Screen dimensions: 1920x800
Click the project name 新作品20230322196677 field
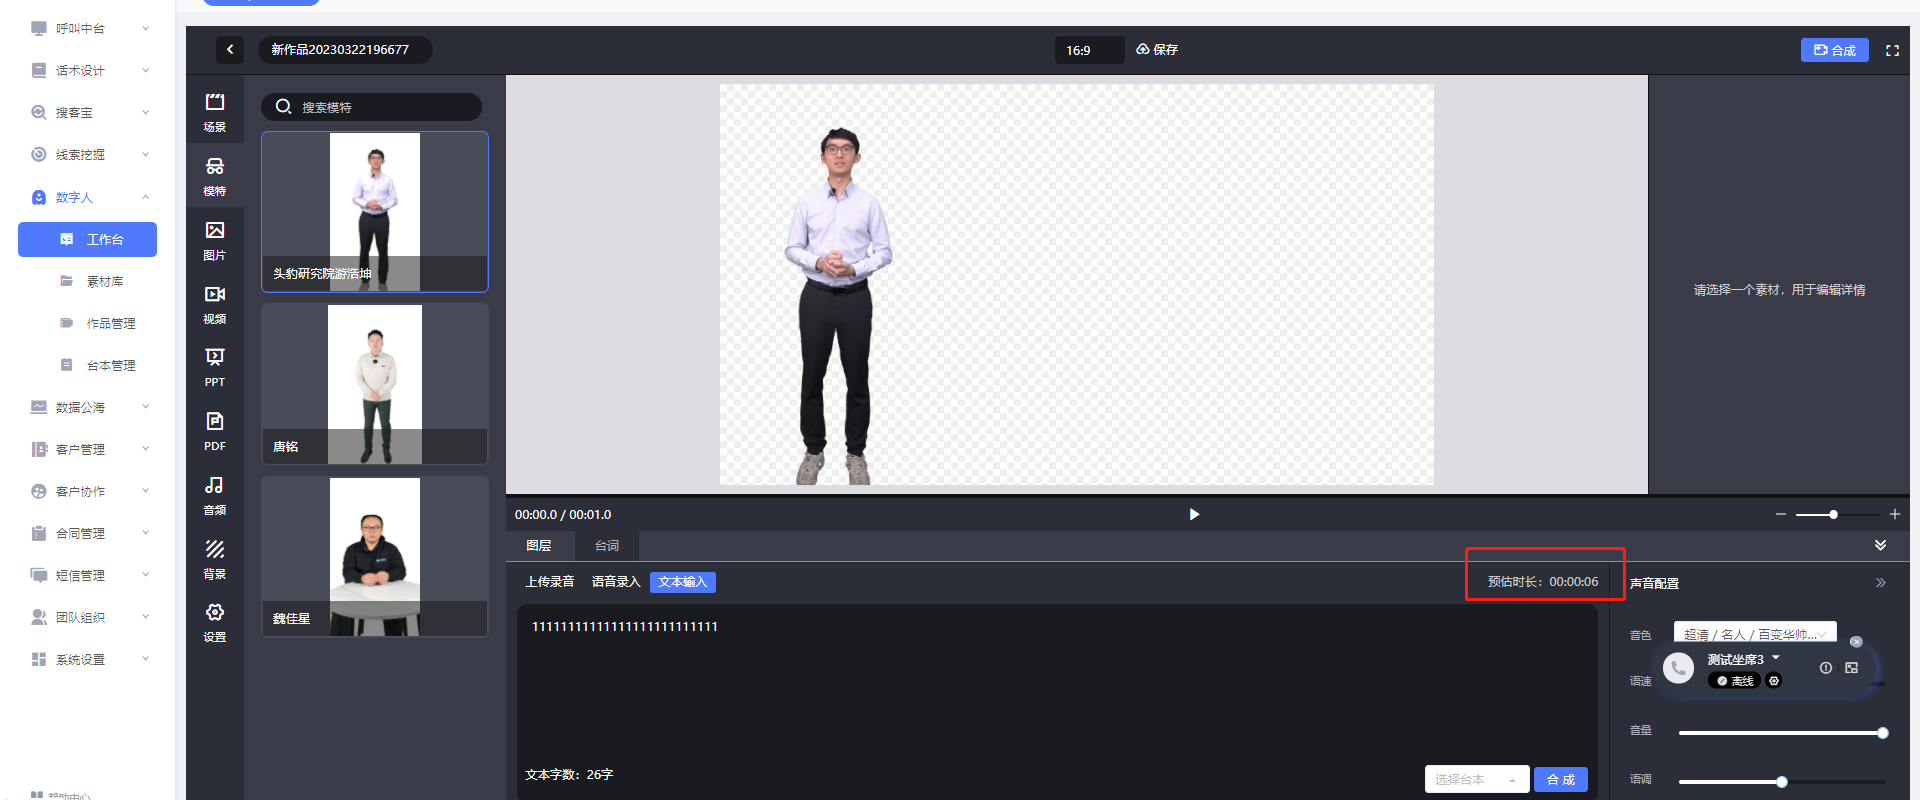pyautogui.click(x=345, y=49)
